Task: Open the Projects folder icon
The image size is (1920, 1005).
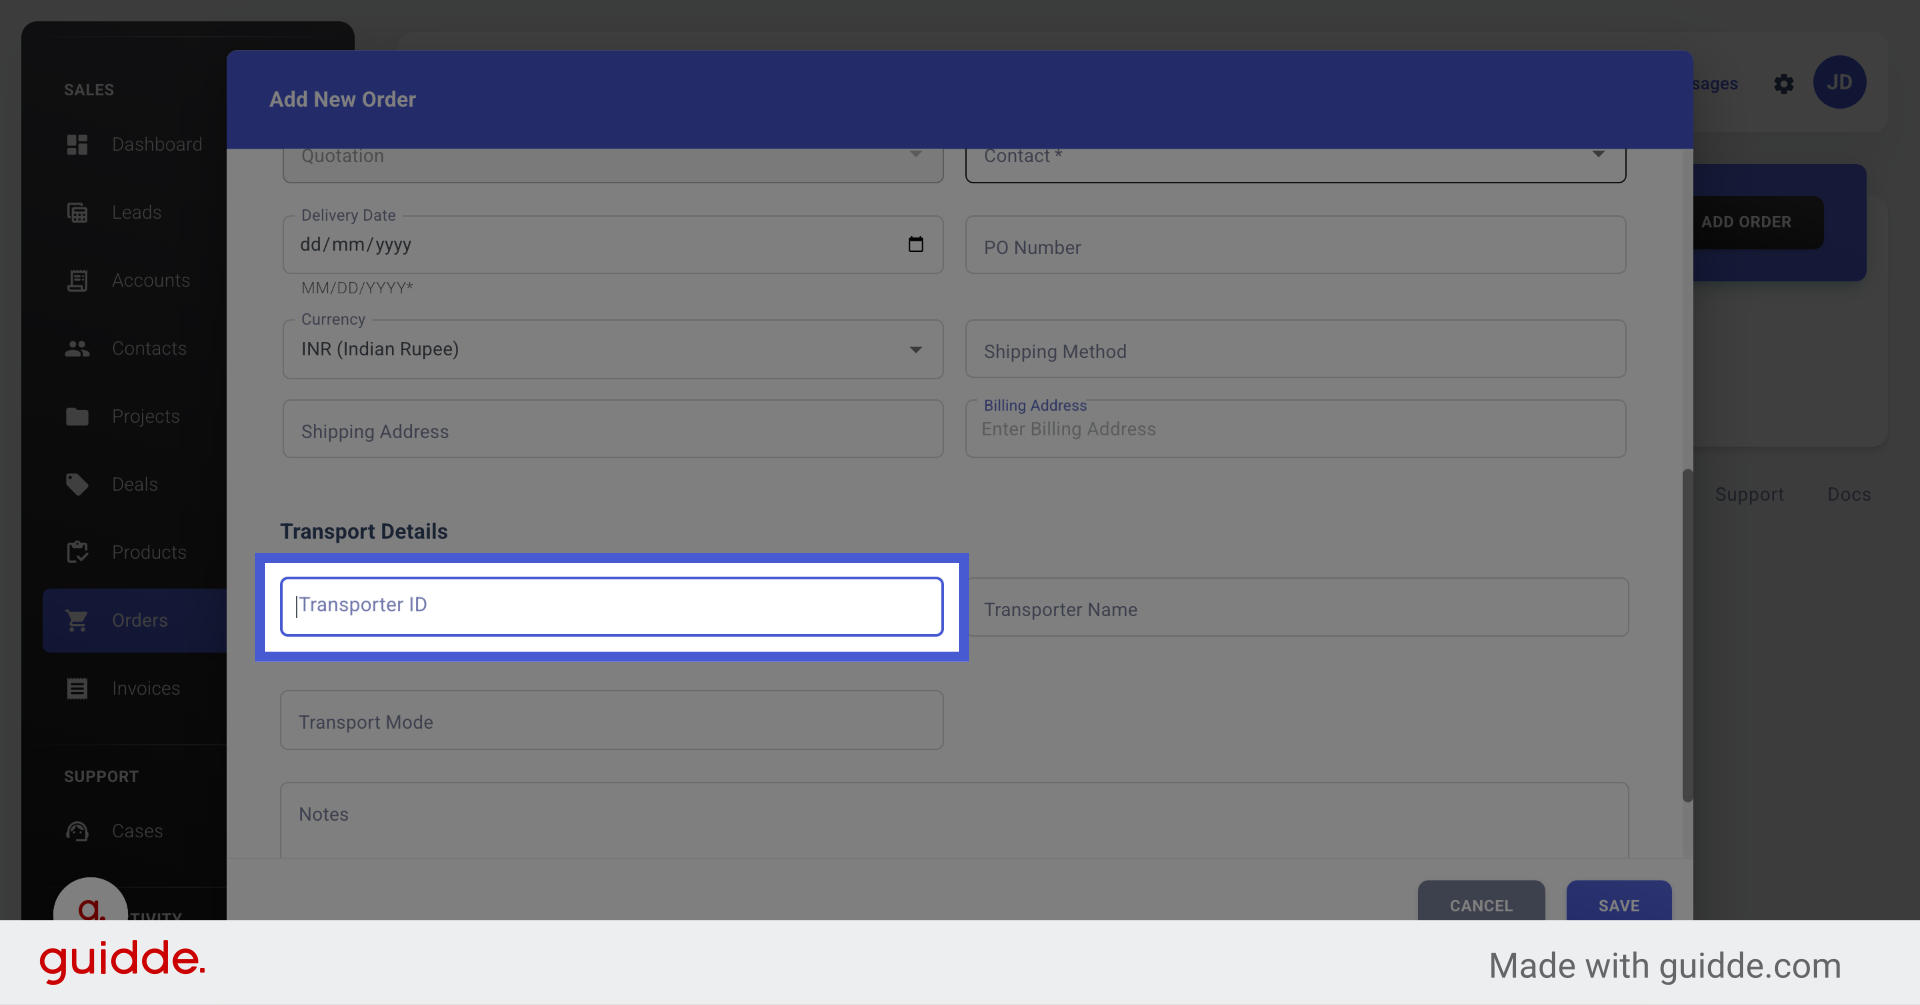Action: tap(77, 416)
